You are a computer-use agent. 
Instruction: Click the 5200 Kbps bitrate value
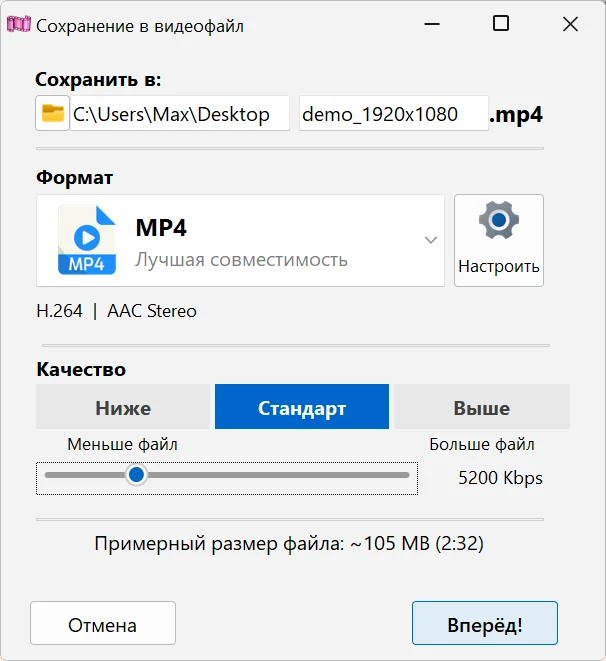tap(500, 478)
